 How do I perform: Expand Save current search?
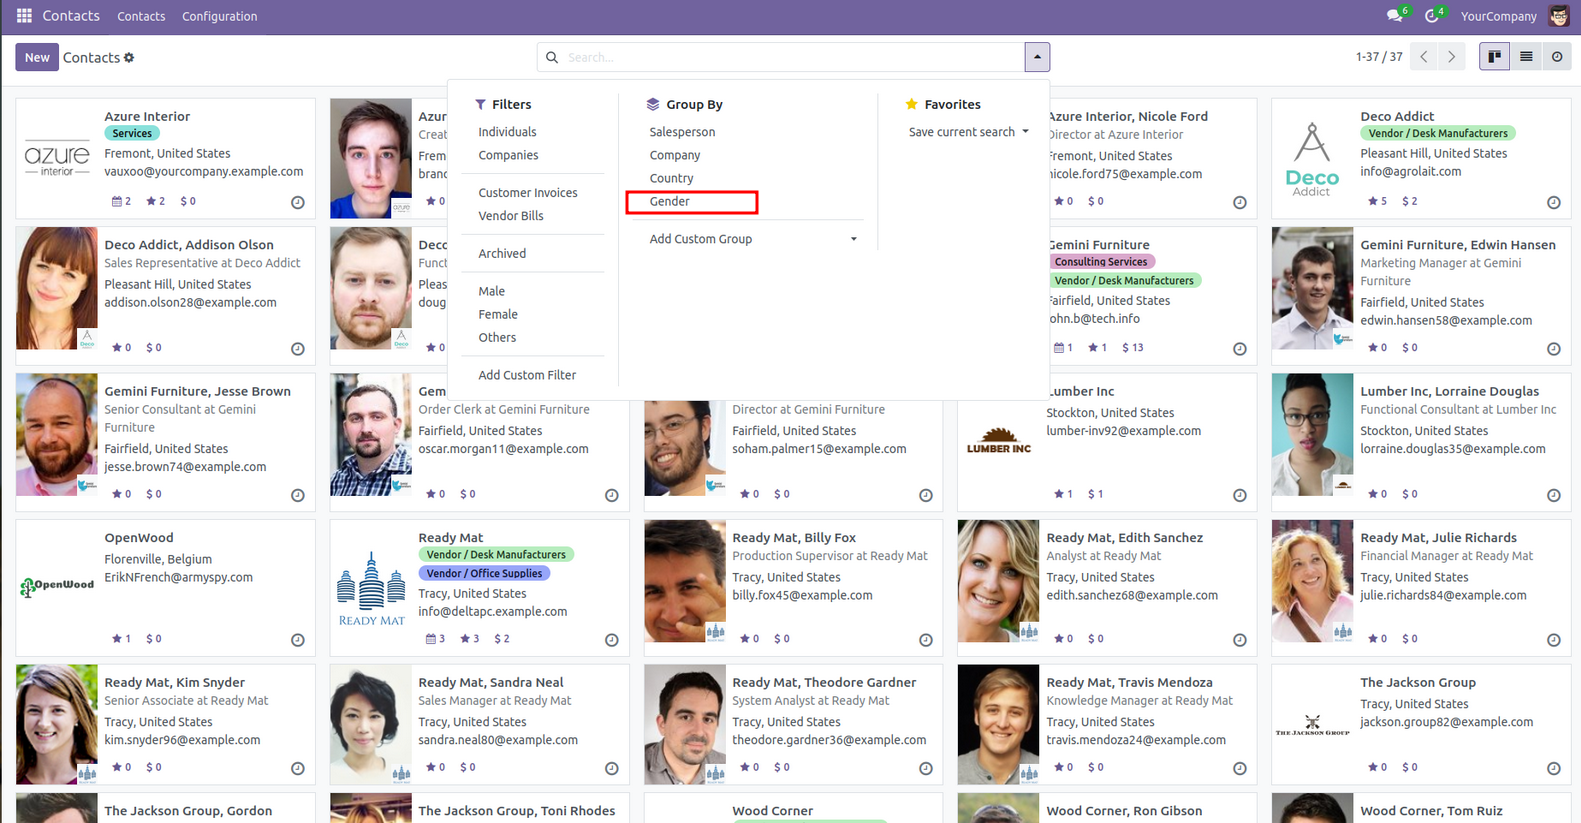(x=968, y=132)
